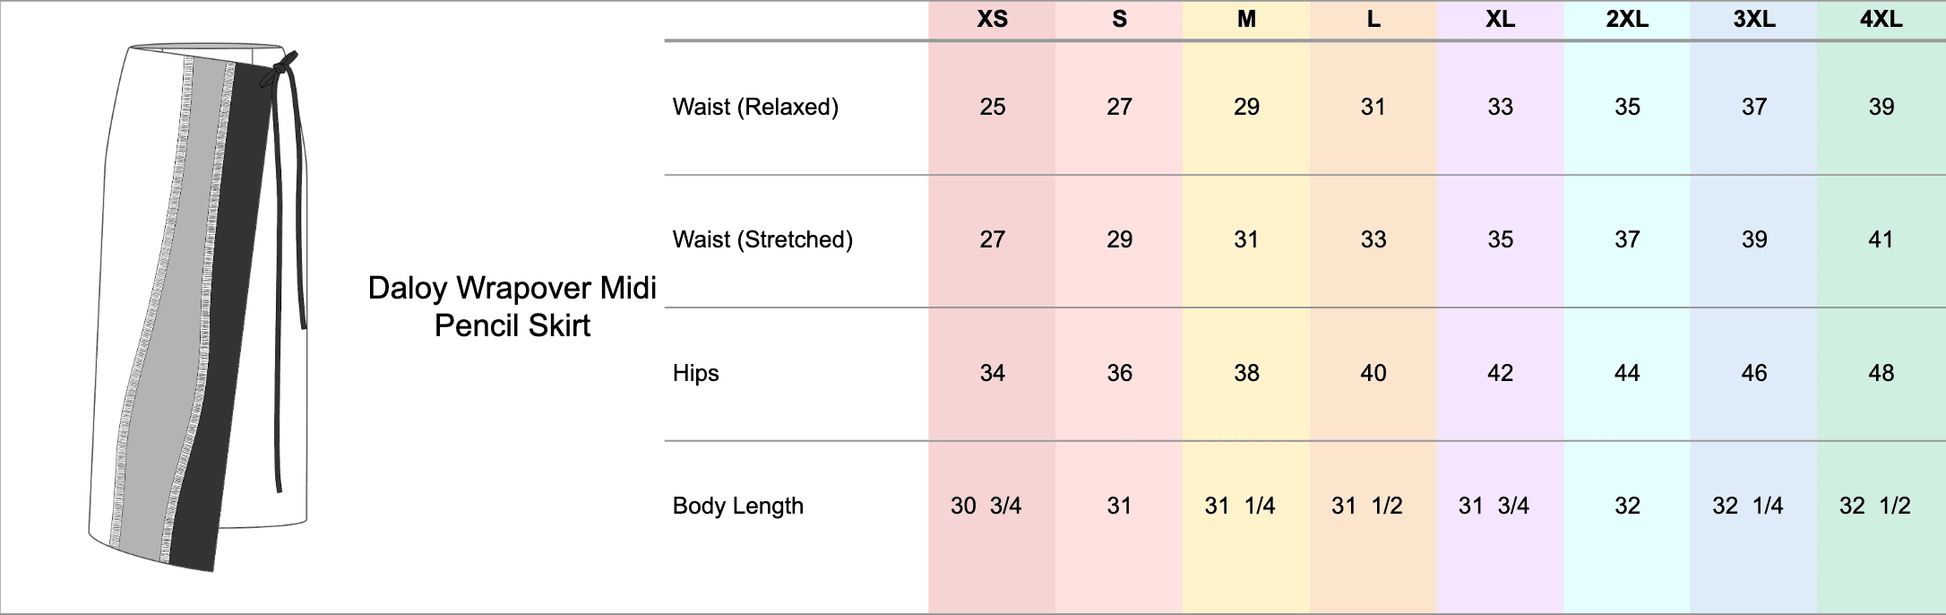This screenshot has width=1946, height=615.
Task: Click the 4XL hips value 48
Action: (x=1881, y=373)
